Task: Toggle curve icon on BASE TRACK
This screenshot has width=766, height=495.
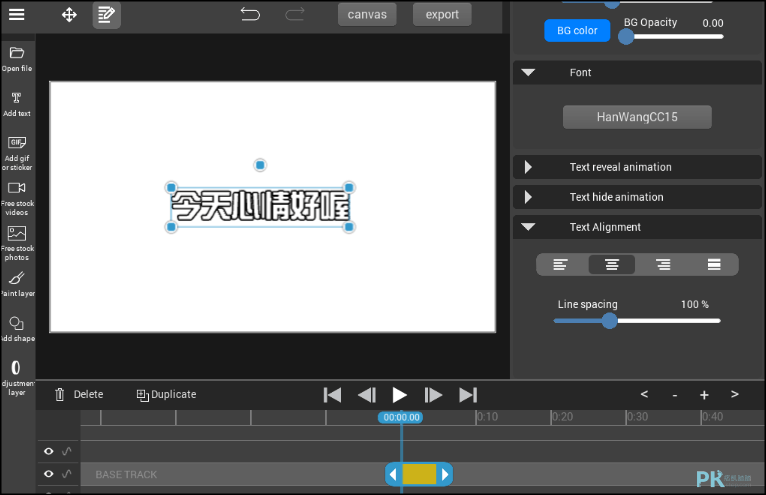Action: pos(67,473)
